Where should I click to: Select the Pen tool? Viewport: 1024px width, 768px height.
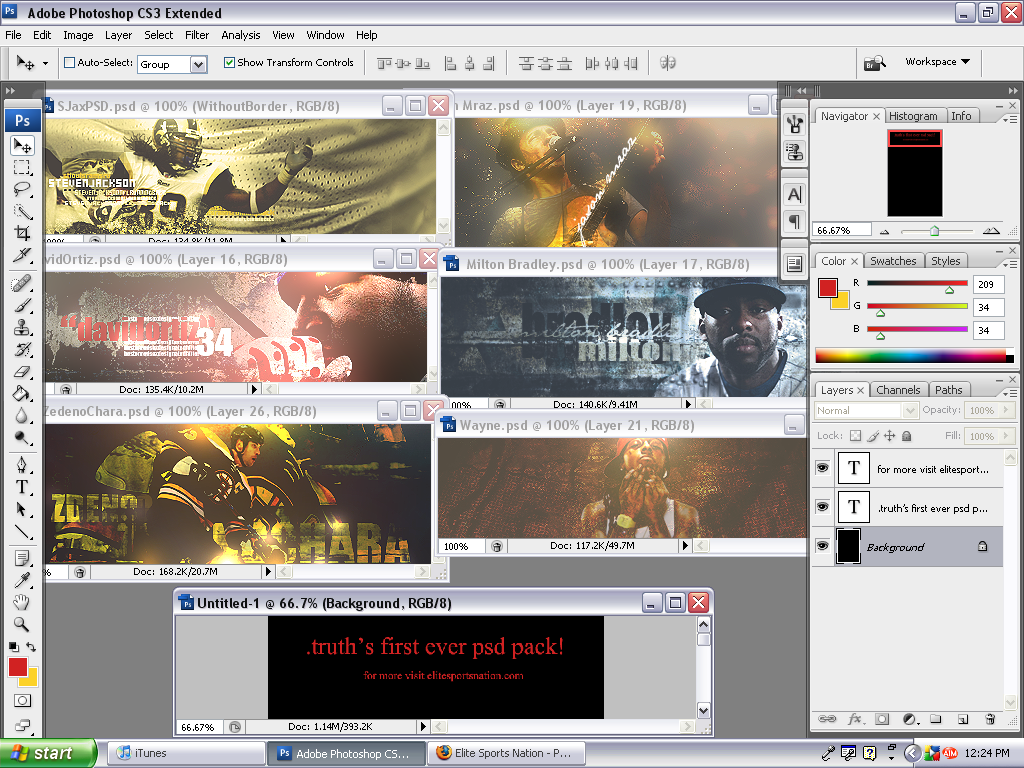[x=22, y=465]
